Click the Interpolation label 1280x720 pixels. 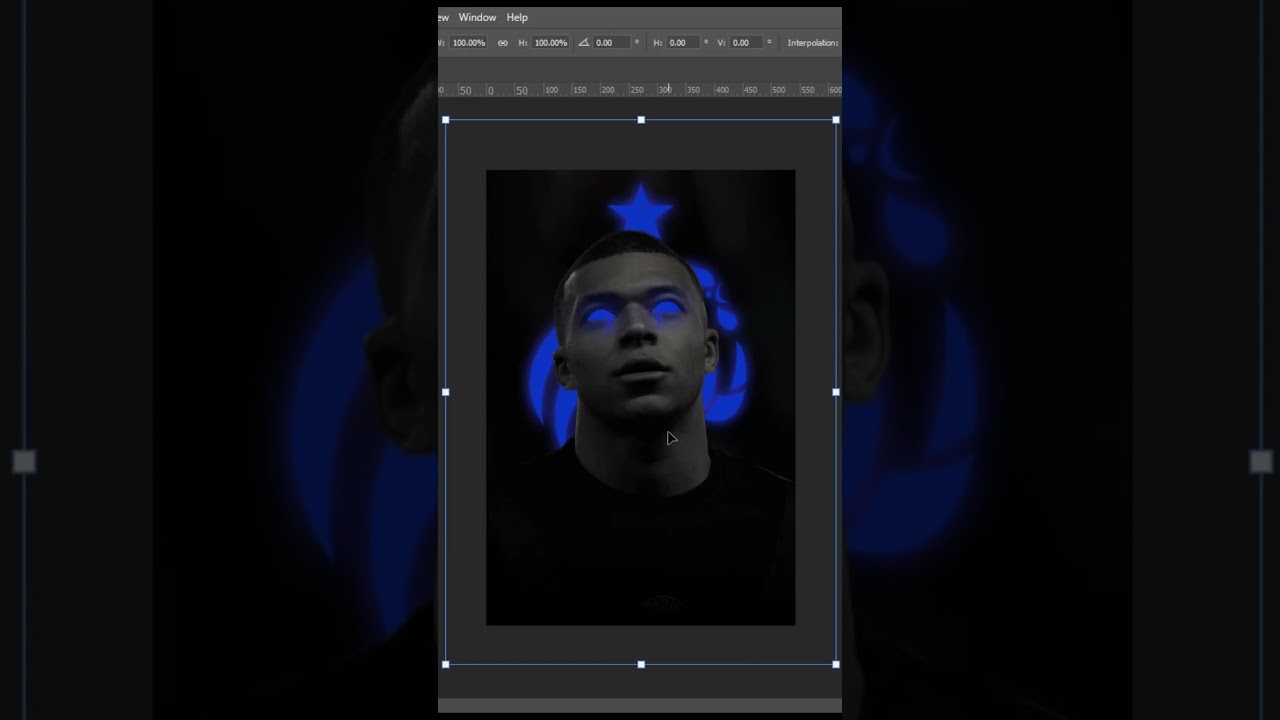[812, 43]
